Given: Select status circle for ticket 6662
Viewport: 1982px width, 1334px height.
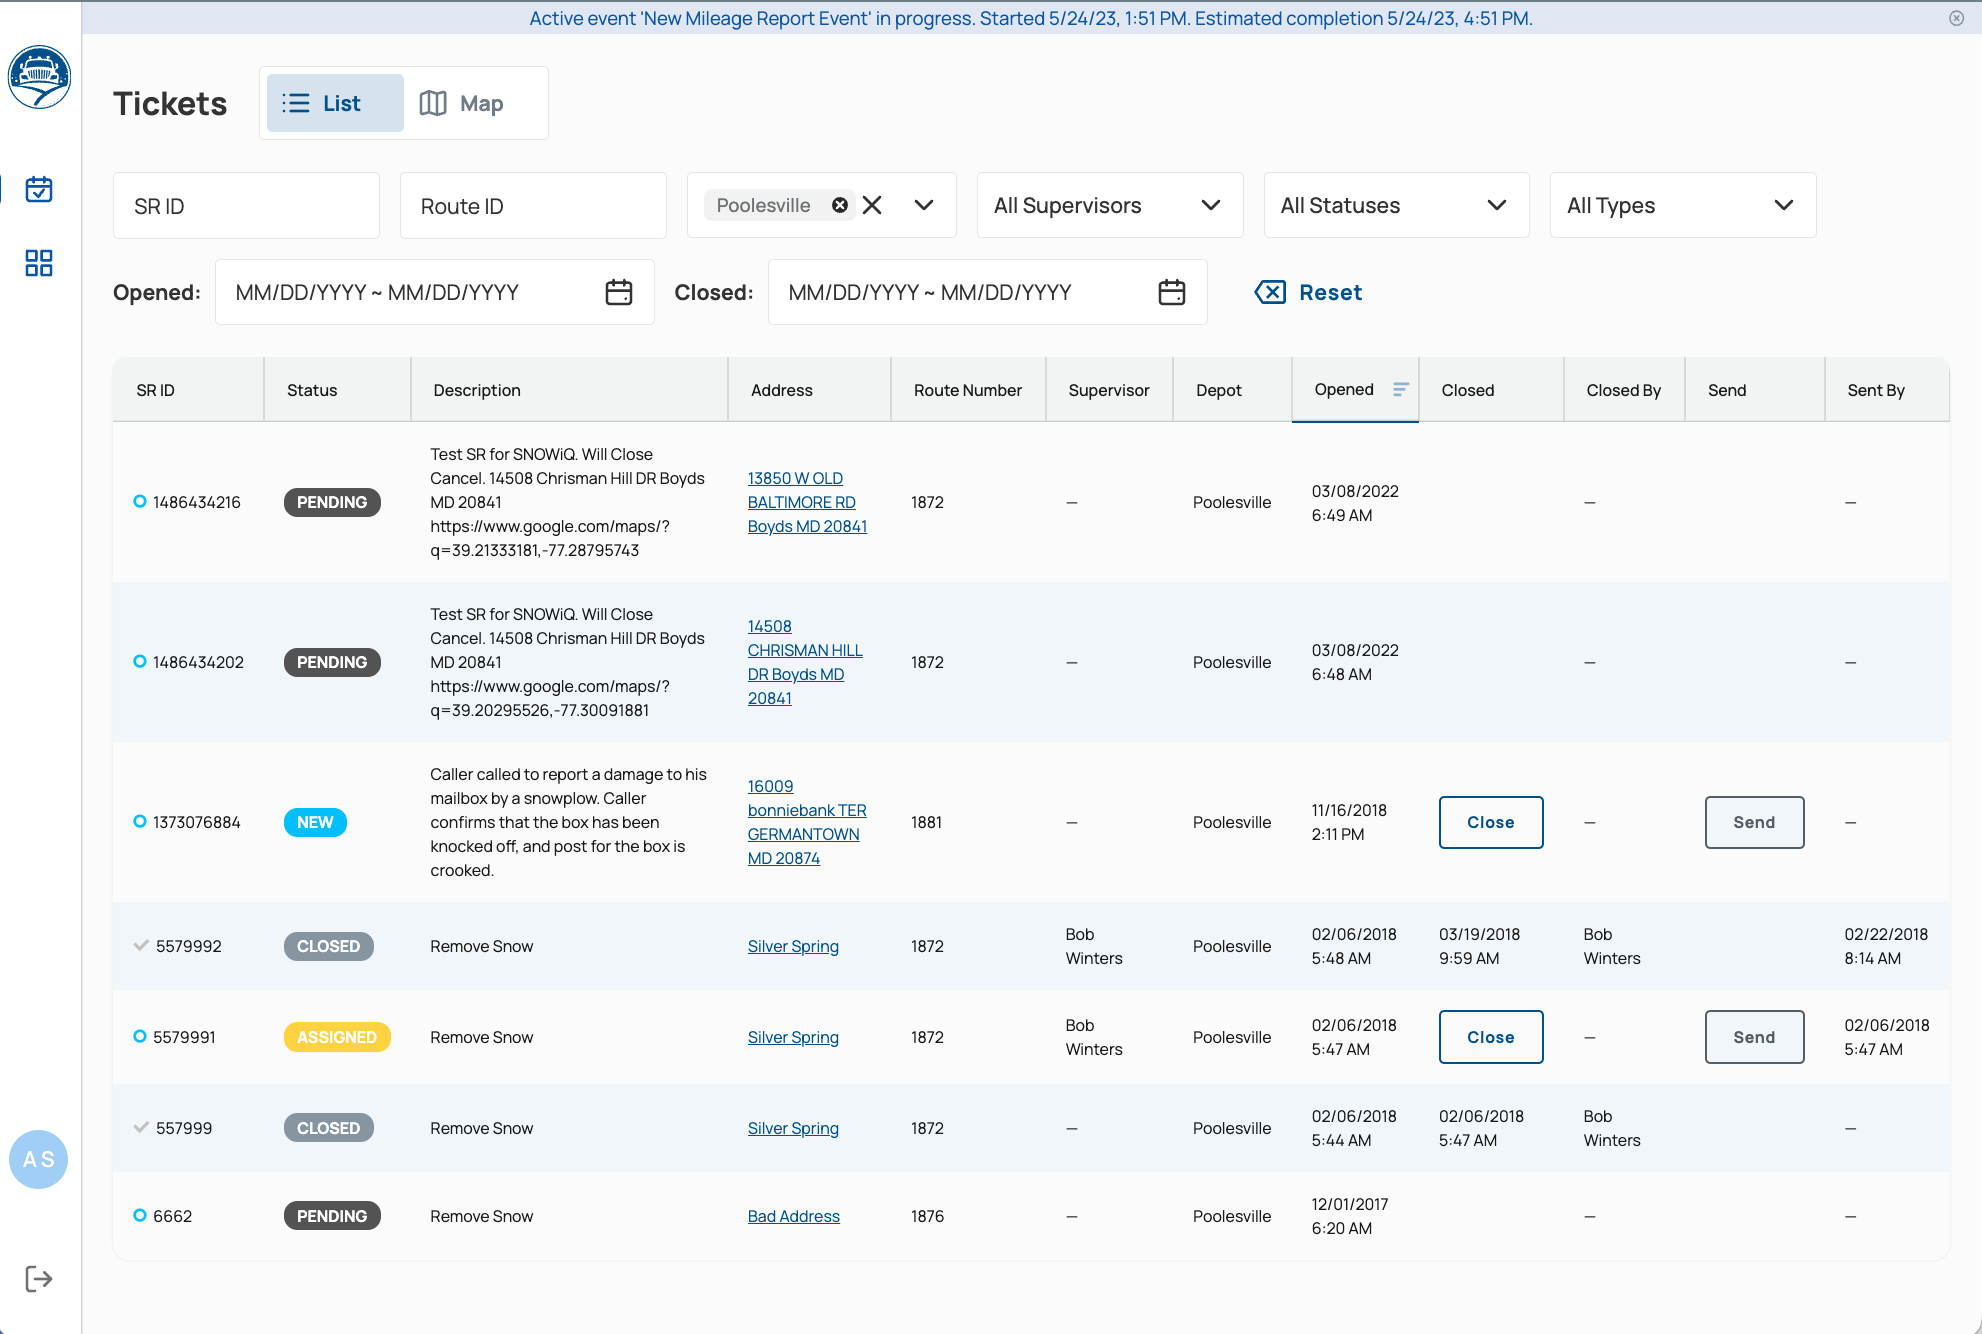Looking at the screenshot, I should [x=140, y=1216].
